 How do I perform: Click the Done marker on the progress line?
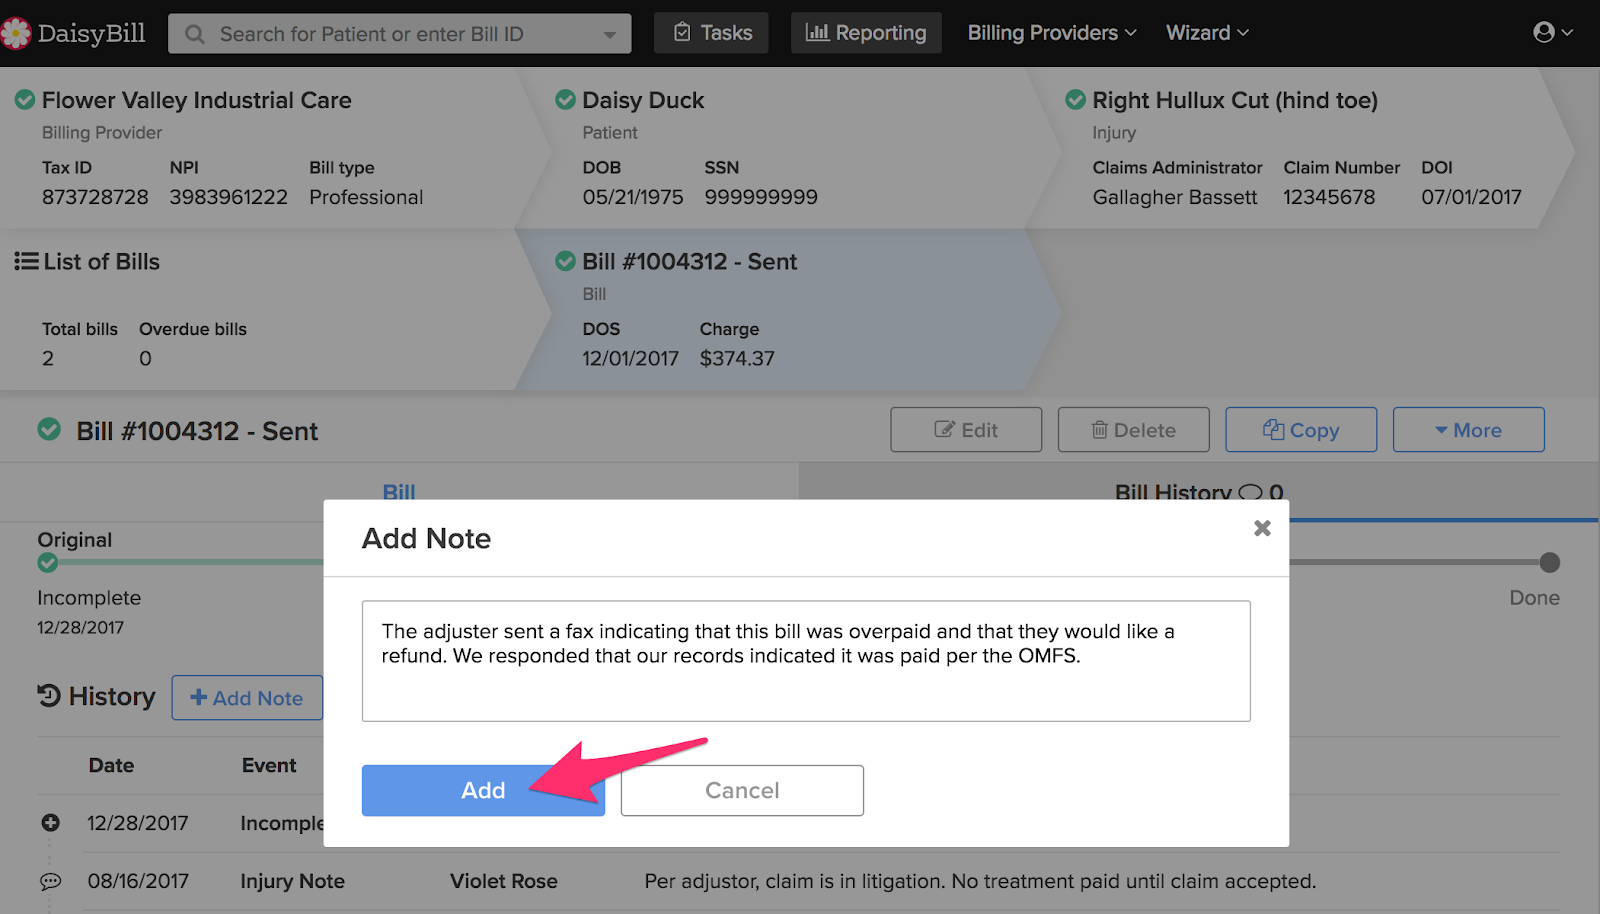point(1549,563)
